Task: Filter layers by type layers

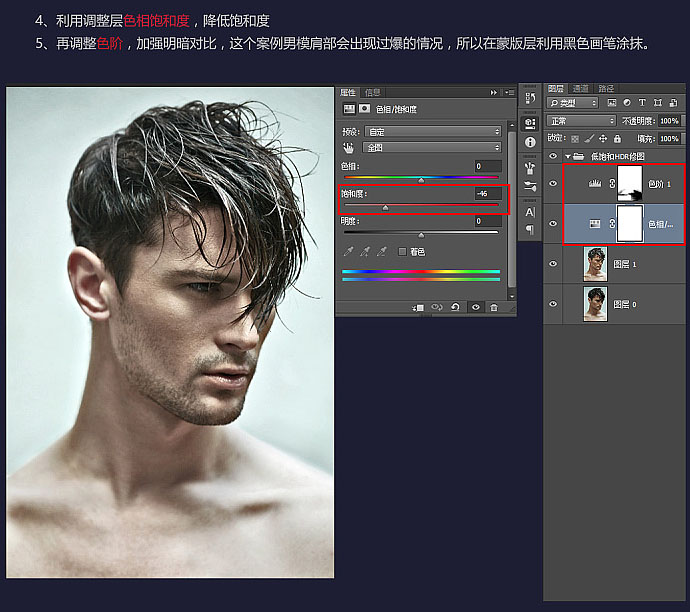Action: point(642,103)
